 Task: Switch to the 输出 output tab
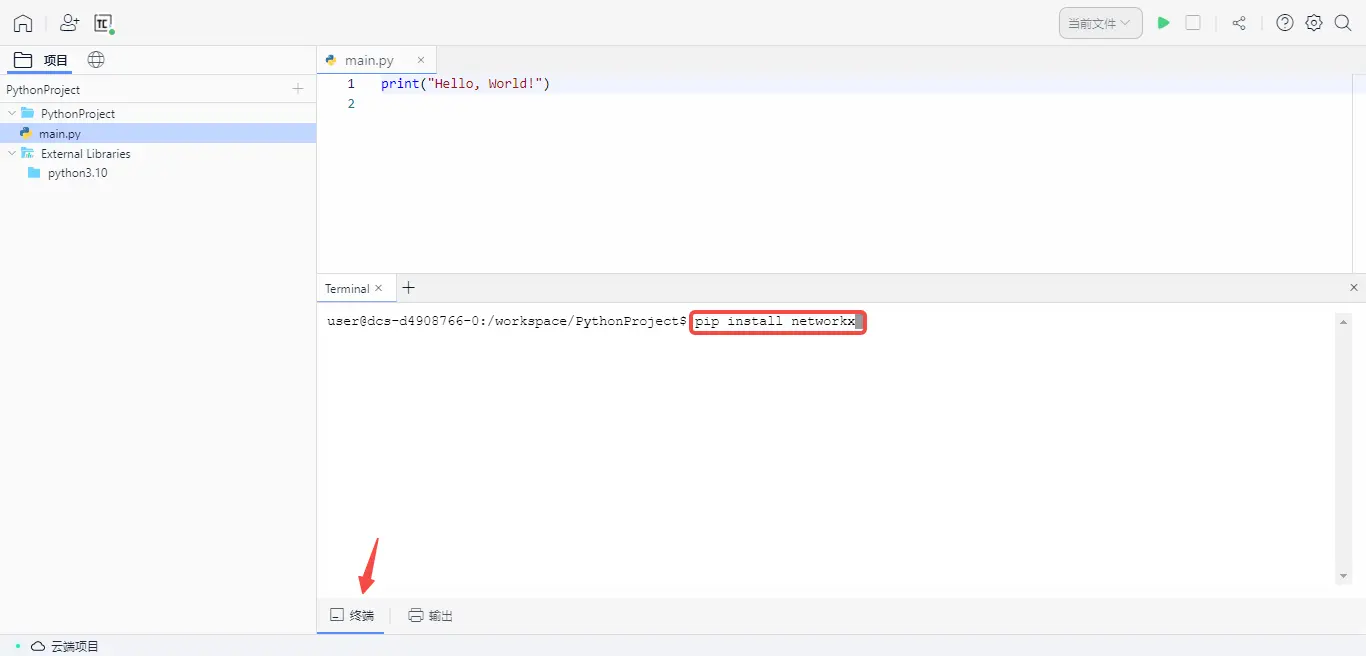click(431, 616)
